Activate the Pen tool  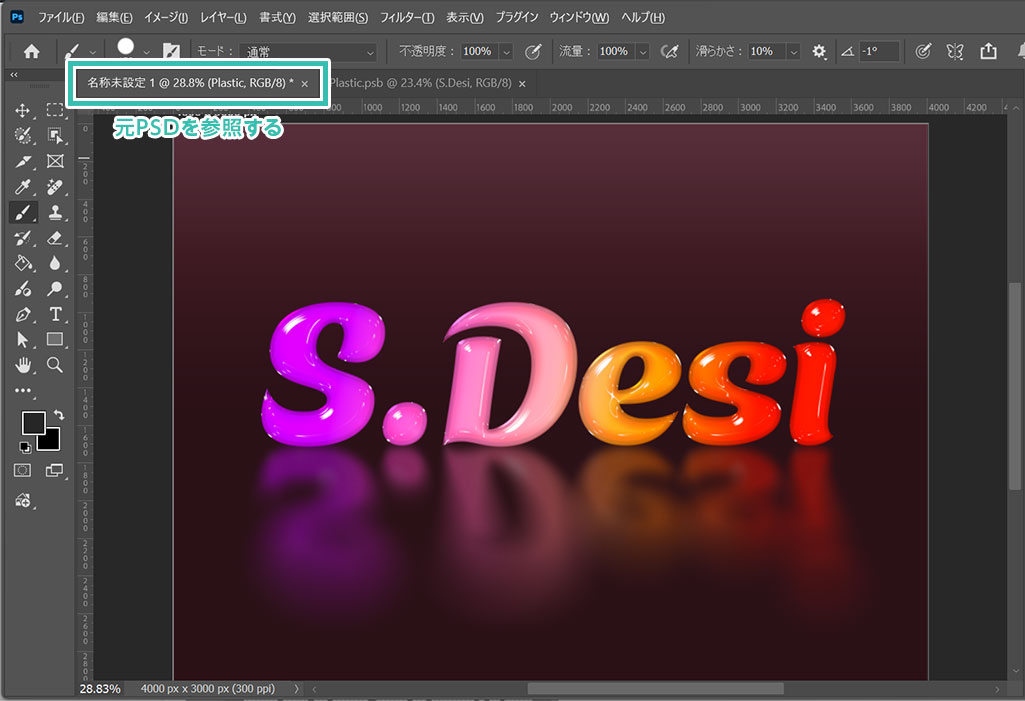pos(22,314)
